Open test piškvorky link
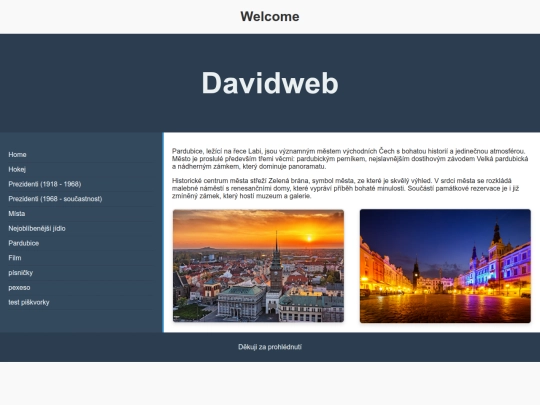Image resolution: width=540 pixels, height=405 pixels. coord(29,302)
